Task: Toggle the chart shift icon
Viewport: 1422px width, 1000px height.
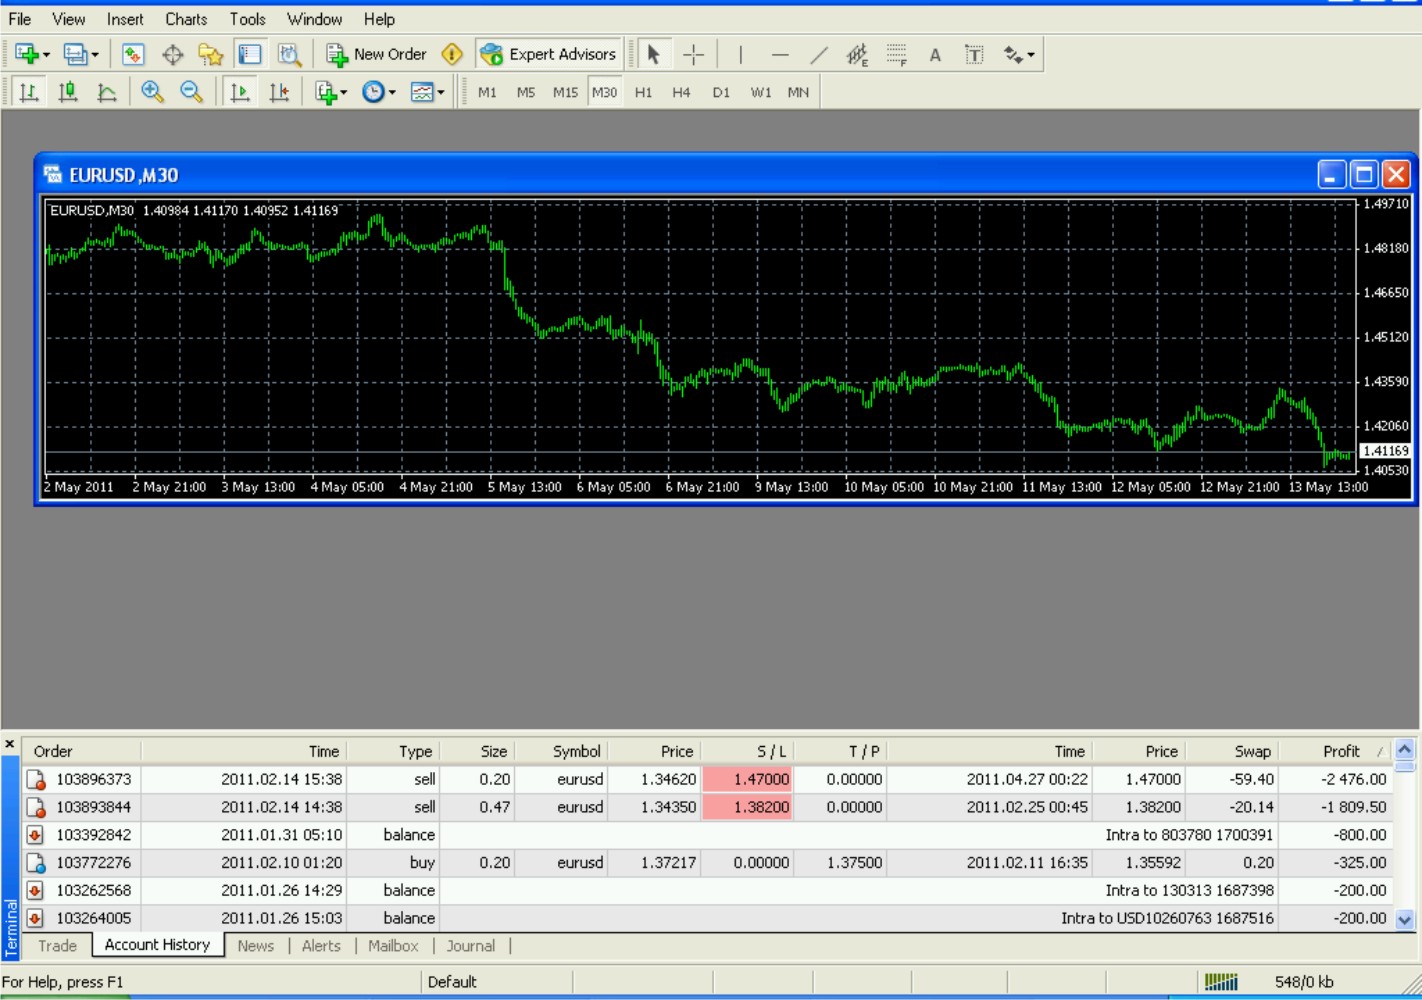Action: [279, 92]
